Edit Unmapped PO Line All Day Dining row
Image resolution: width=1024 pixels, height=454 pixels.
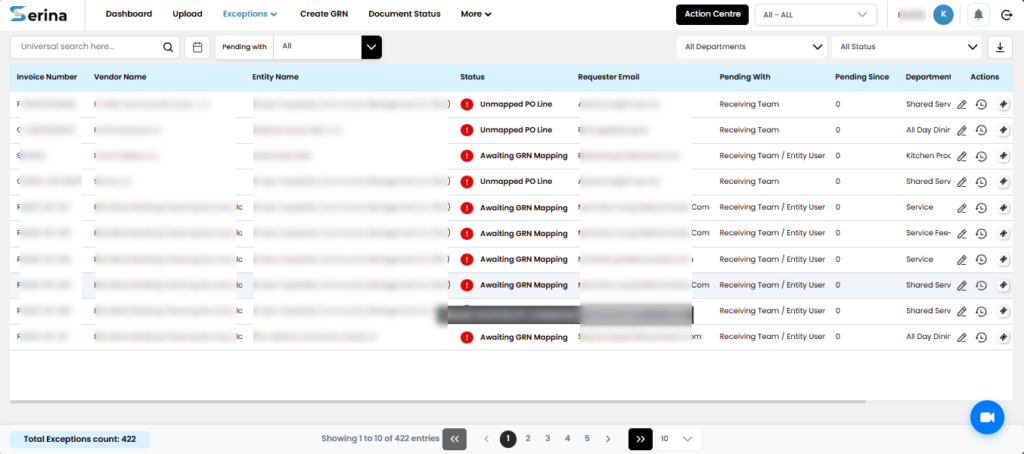click(x=961, y=131)
